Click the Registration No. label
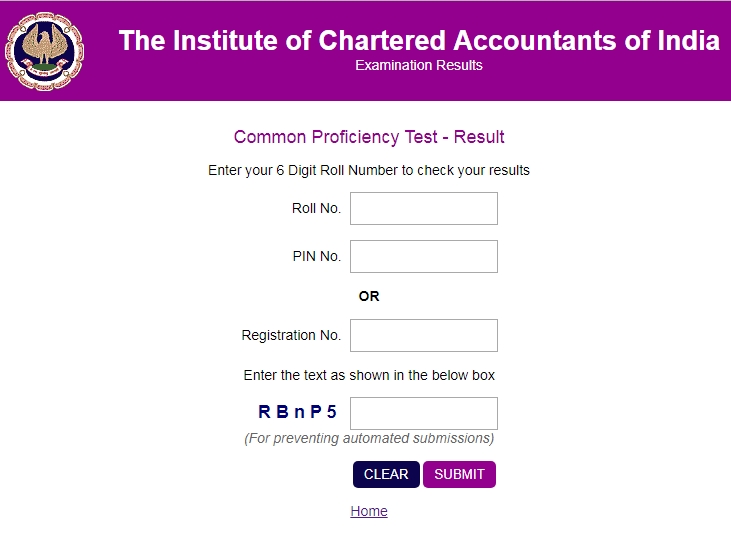 click(291, 335)
